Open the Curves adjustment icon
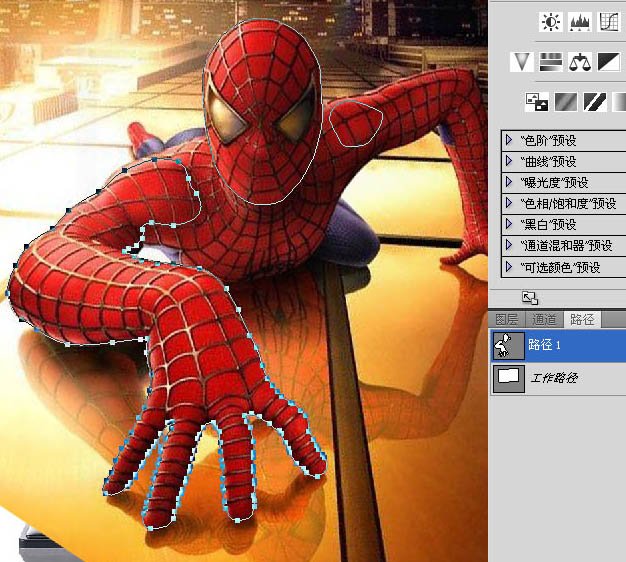The image size is (626, 562). [x=608, y=22]
